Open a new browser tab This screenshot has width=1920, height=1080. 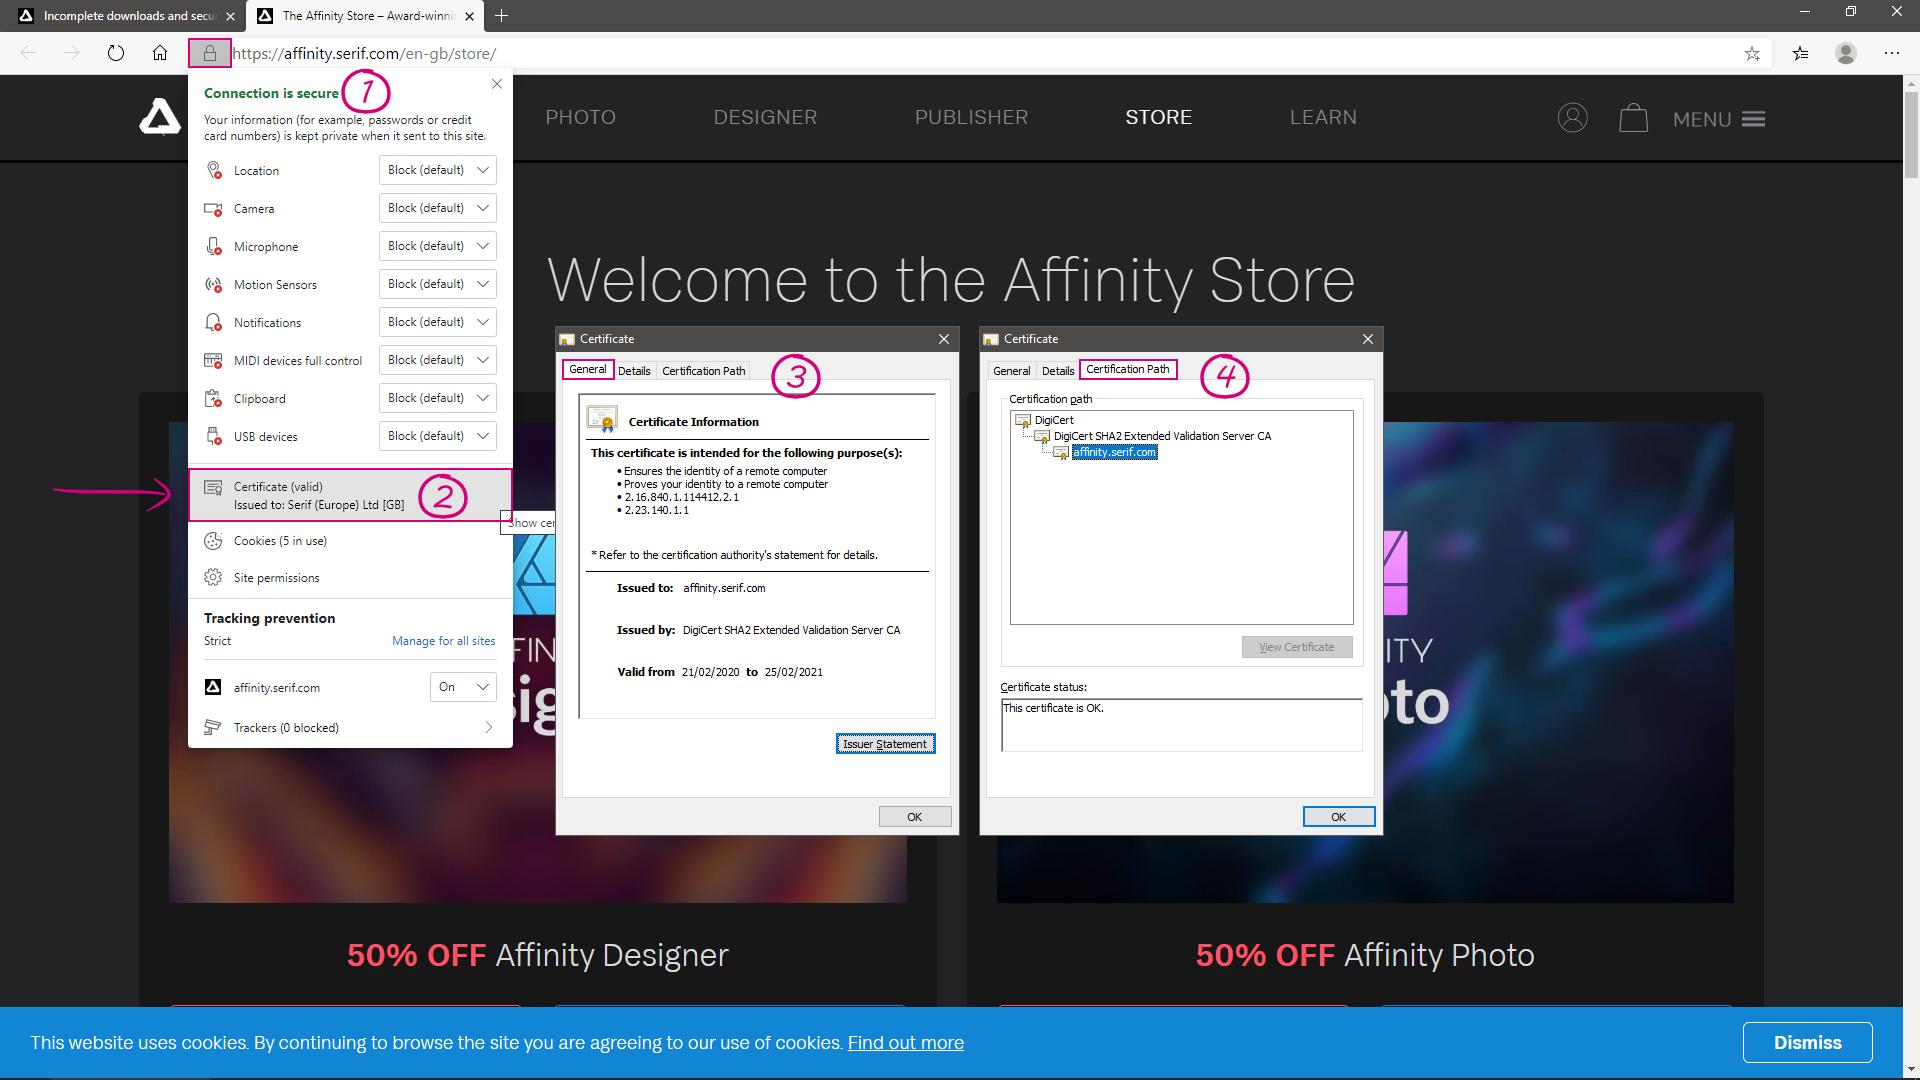502,16
